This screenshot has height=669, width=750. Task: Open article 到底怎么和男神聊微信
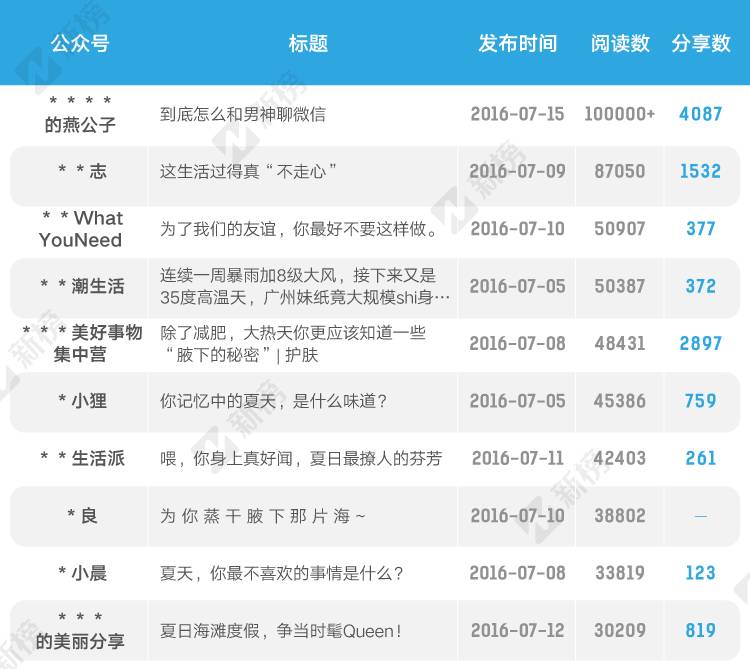tap(243, 114)
